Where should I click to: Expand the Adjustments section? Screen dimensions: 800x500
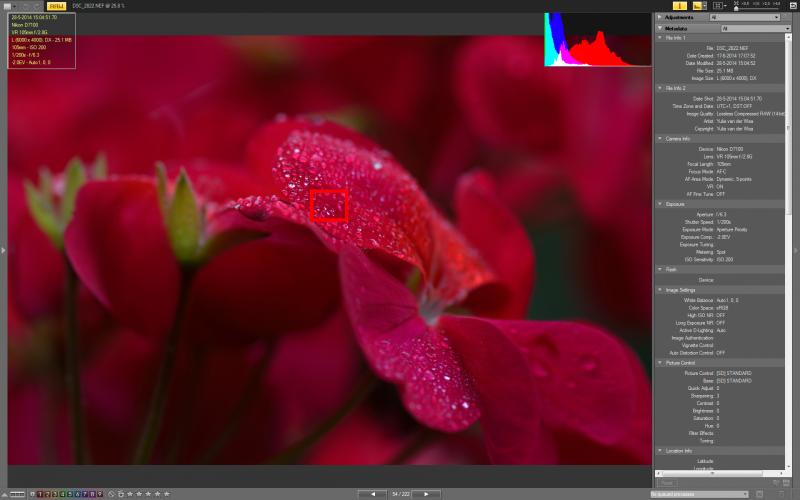click(660, 17)
